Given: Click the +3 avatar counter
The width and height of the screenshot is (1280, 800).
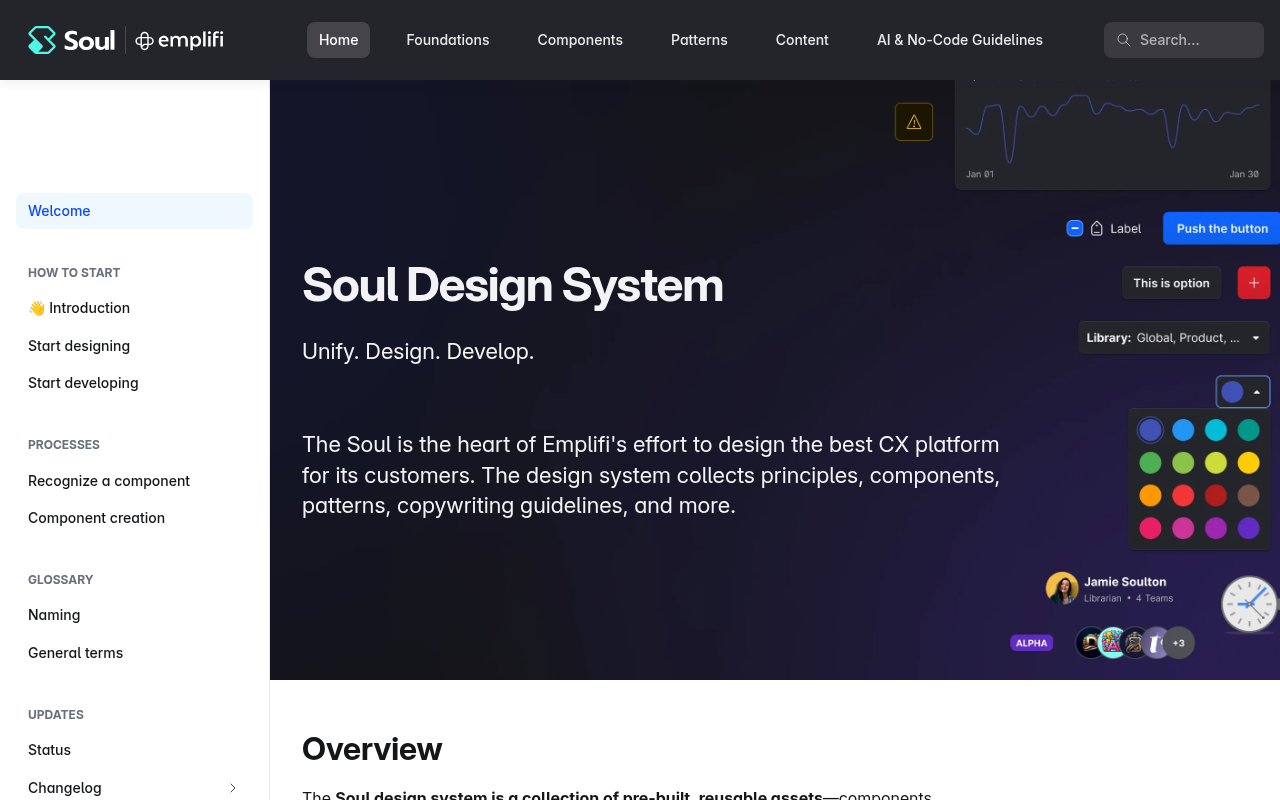Looking at the screenshot, I should coord(1179,643).
